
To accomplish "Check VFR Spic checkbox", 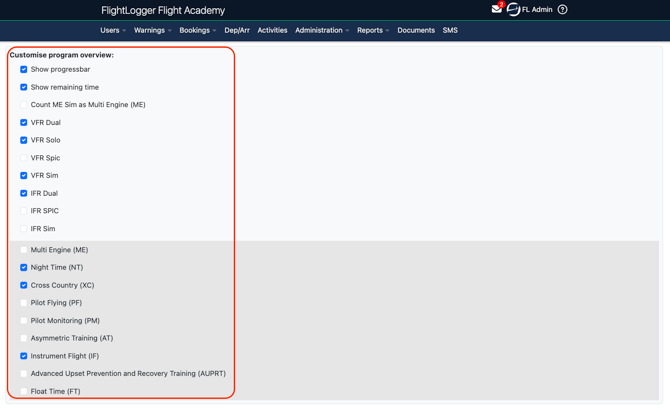I will tap(24, 158).
